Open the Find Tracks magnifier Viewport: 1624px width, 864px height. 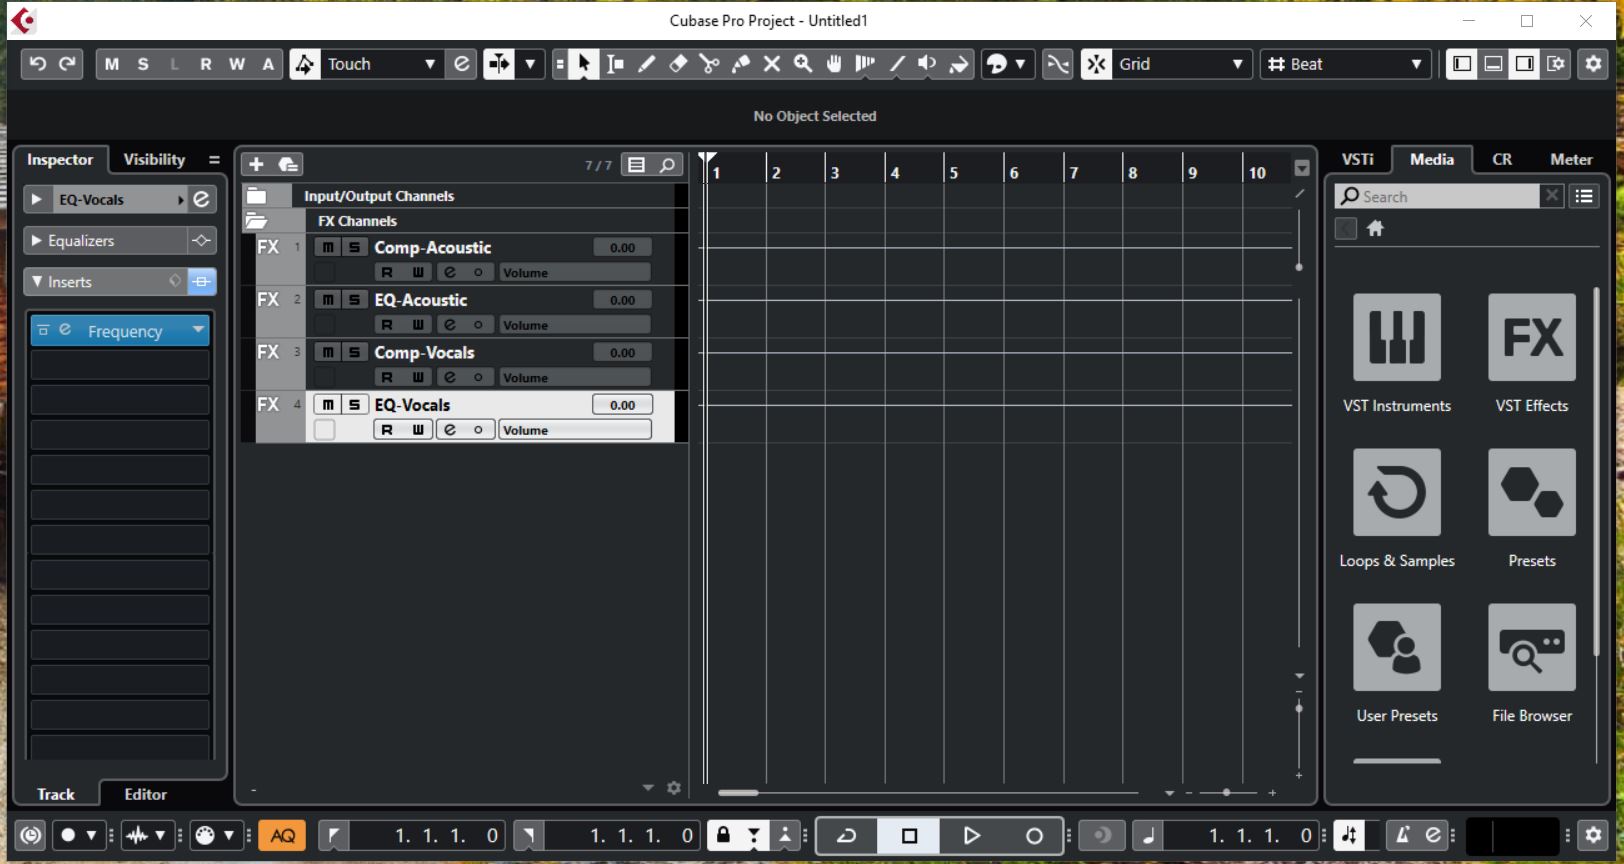coord(667,164)
